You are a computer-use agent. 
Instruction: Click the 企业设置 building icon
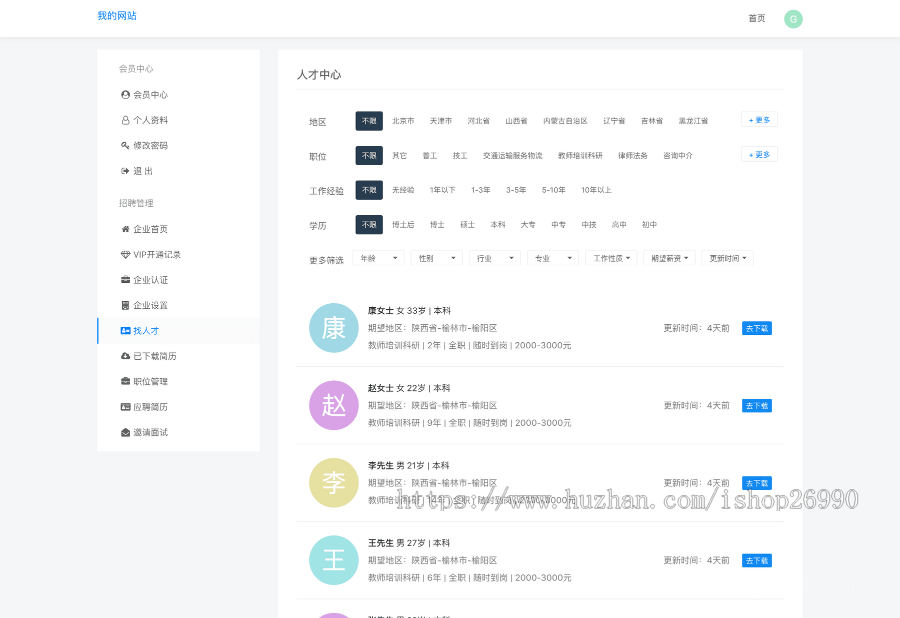pyautogui.click(x=125, y=305)
